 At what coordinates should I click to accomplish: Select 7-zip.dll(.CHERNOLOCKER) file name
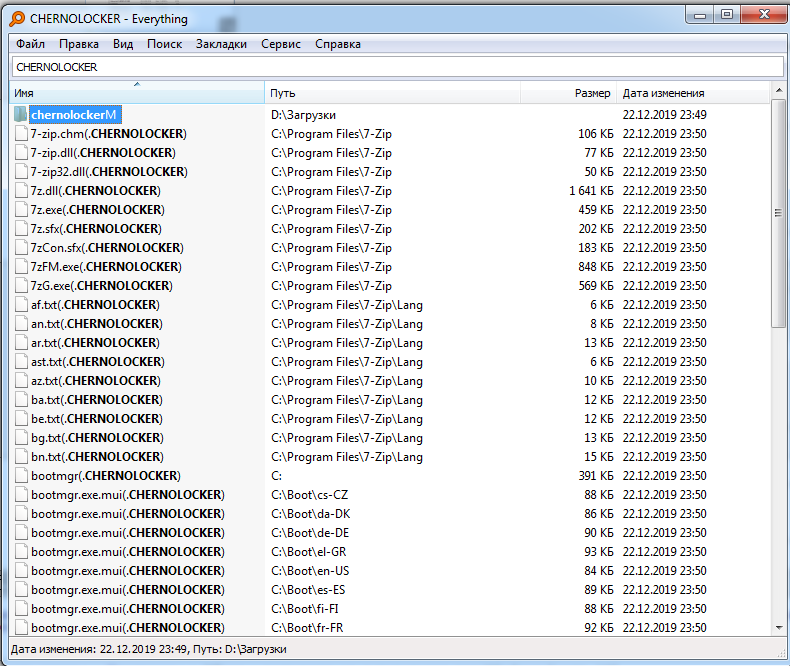click(x=103, y=153)
